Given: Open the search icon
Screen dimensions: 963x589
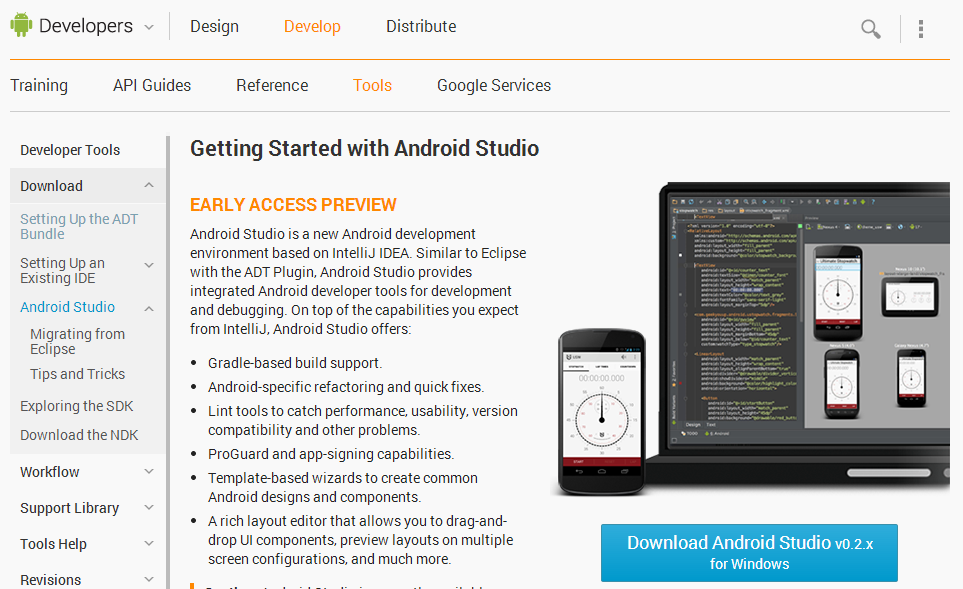Looking at the screenshot, I should (869, 29).
